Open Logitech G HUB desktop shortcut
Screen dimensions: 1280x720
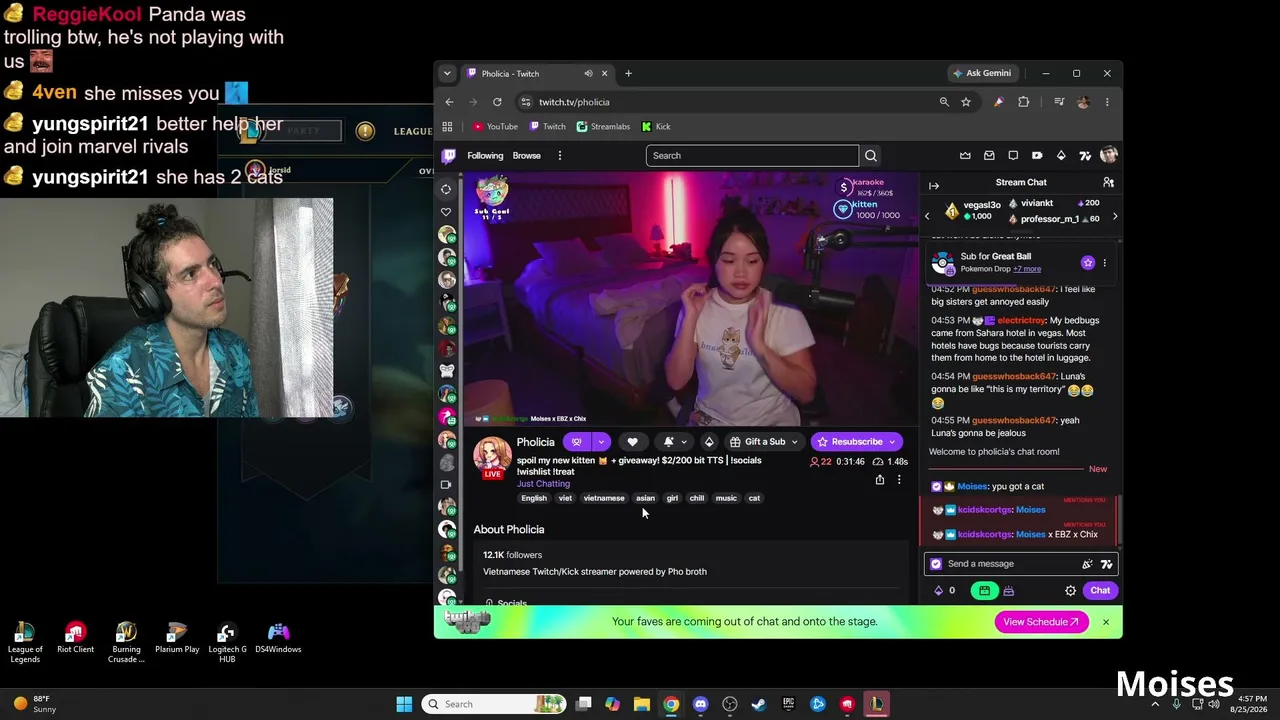(x=227, y=641)
